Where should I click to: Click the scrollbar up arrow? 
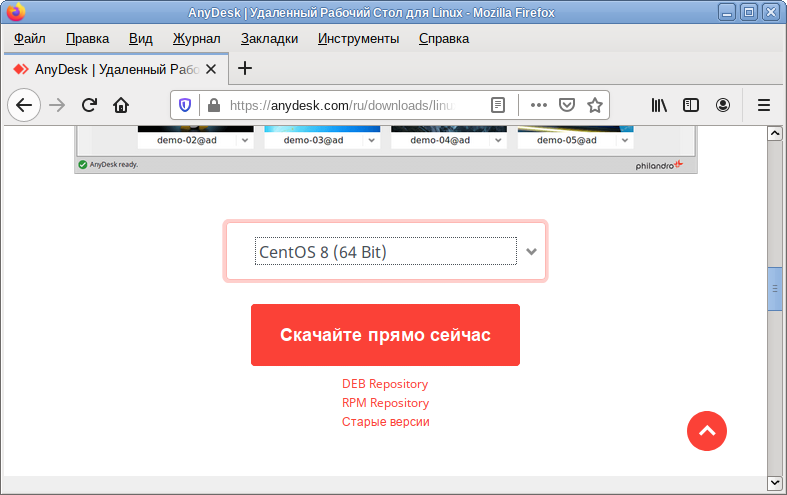click(775, 133)
